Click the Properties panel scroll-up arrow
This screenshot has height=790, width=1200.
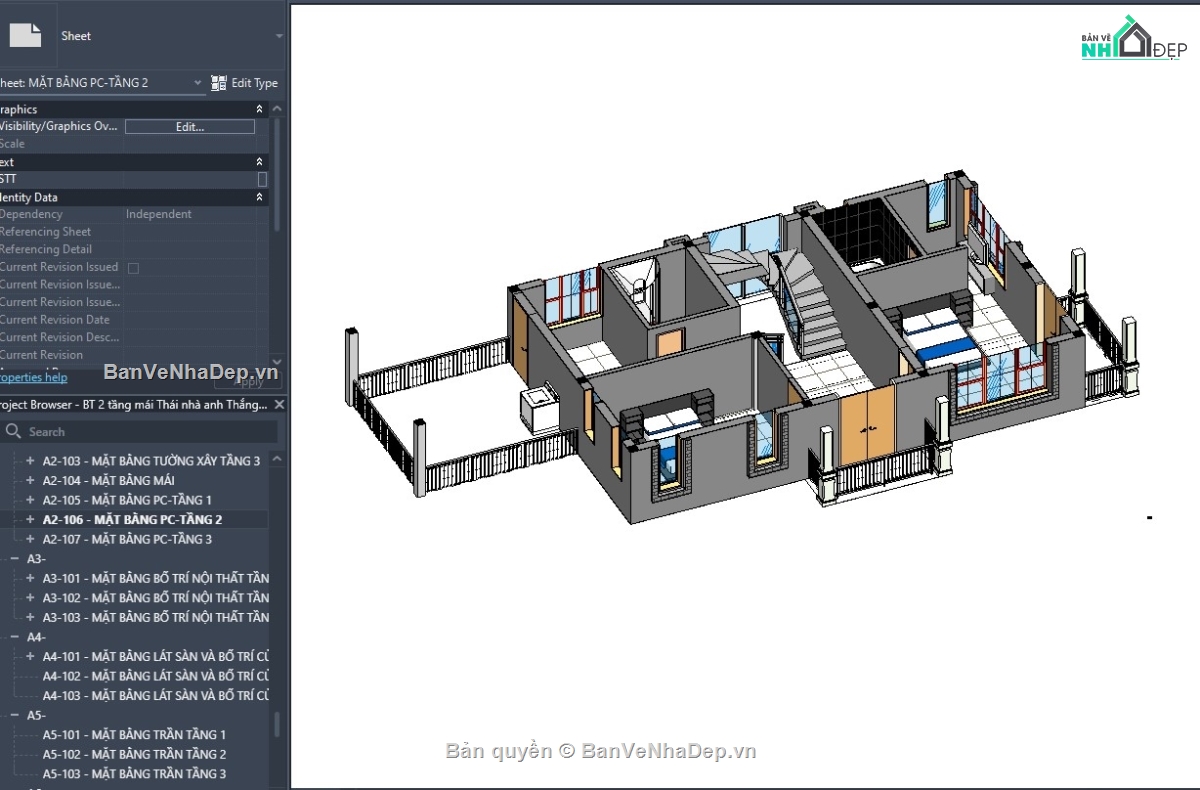278,109
